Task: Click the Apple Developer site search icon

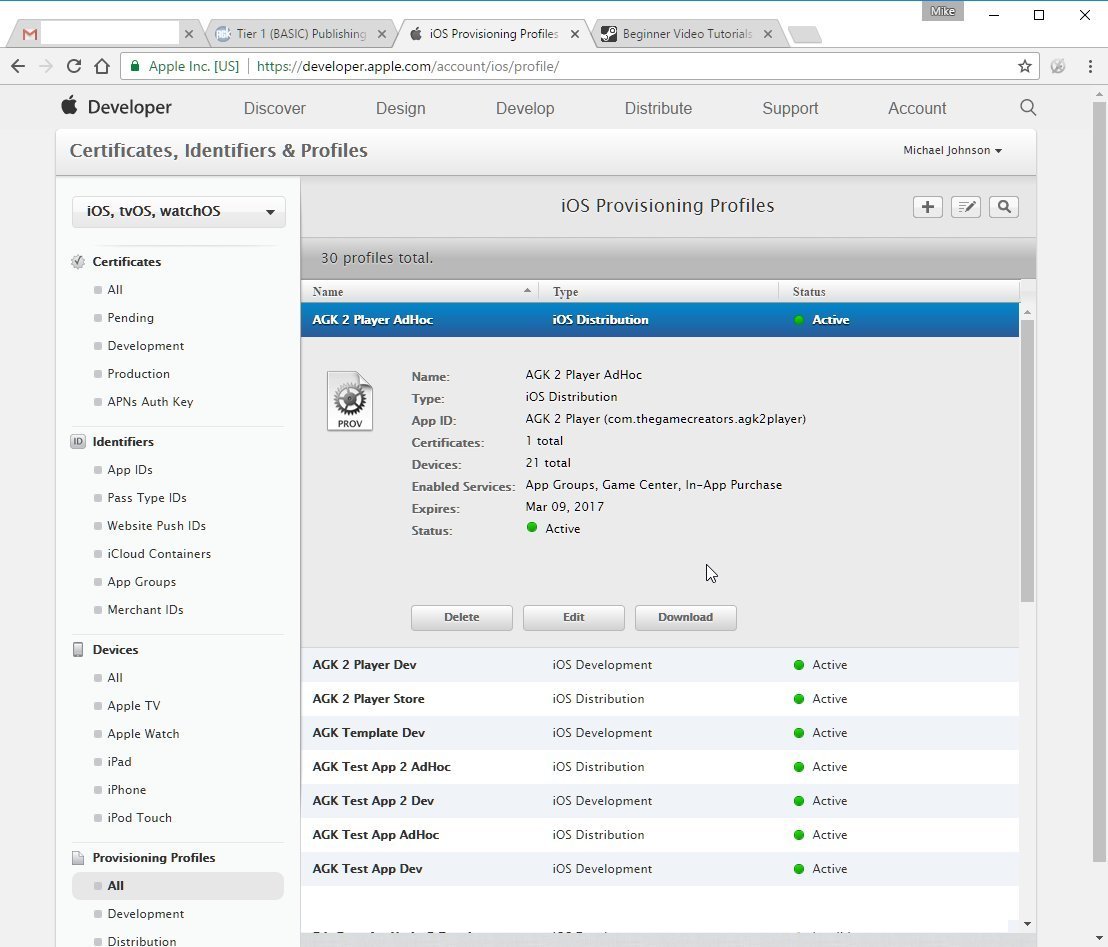Action: [1027, 108]
